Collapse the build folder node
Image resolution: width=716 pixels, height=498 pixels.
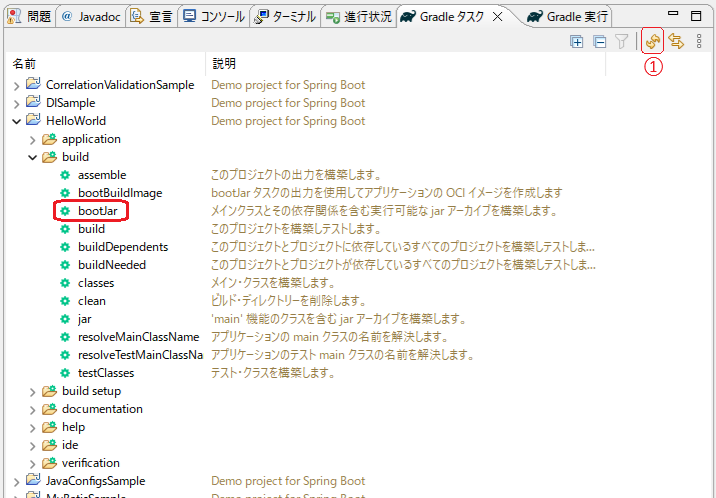[x=32, y=157]
